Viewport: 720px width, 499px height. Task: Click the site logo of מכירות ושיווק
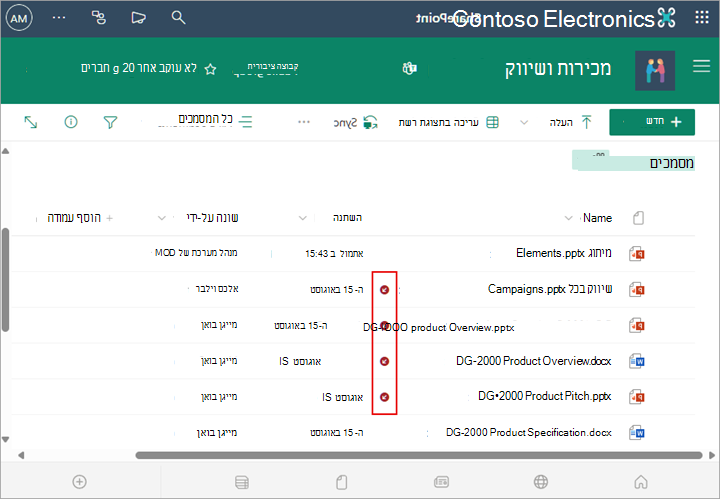point(655,70)
